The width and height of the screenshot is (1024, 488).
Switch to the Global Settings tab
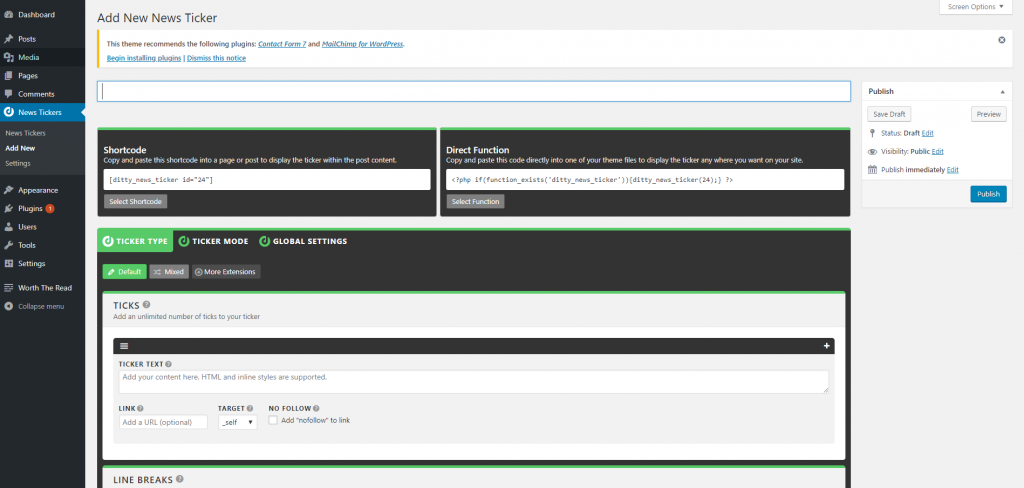tap(303, 241)
